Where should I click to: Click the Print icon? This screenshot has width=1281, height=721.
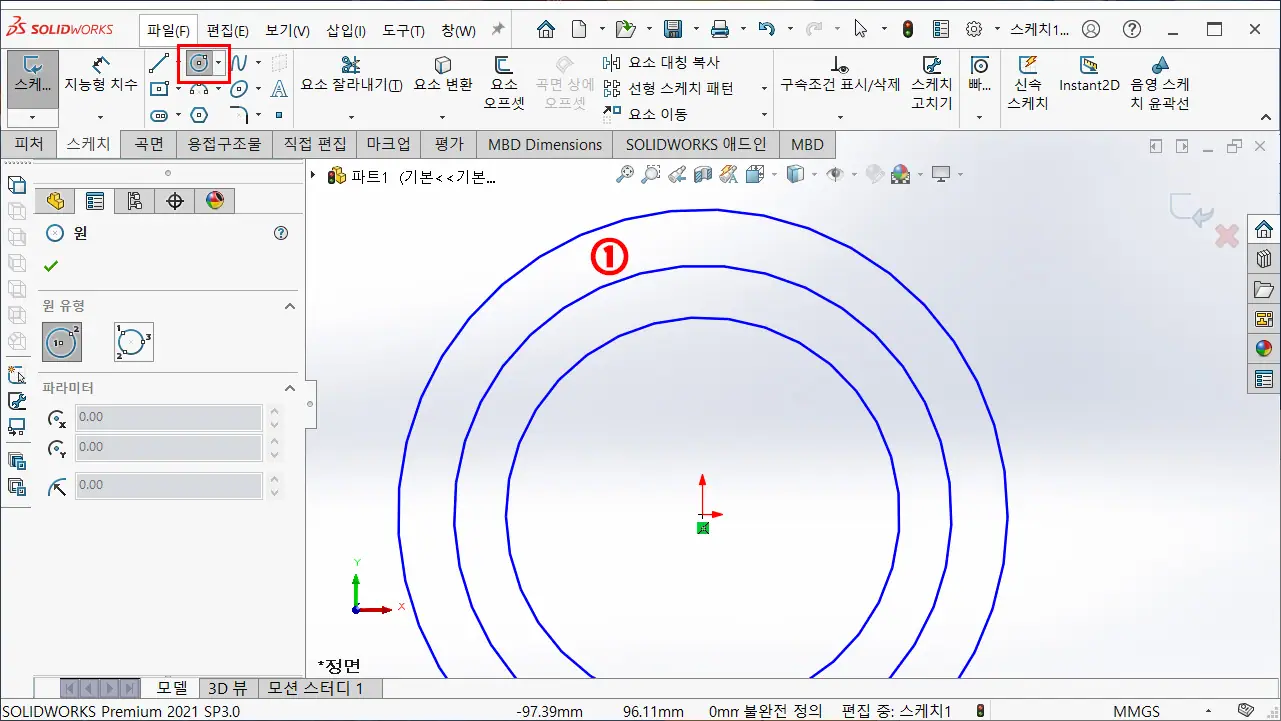[x=719, y=29]
